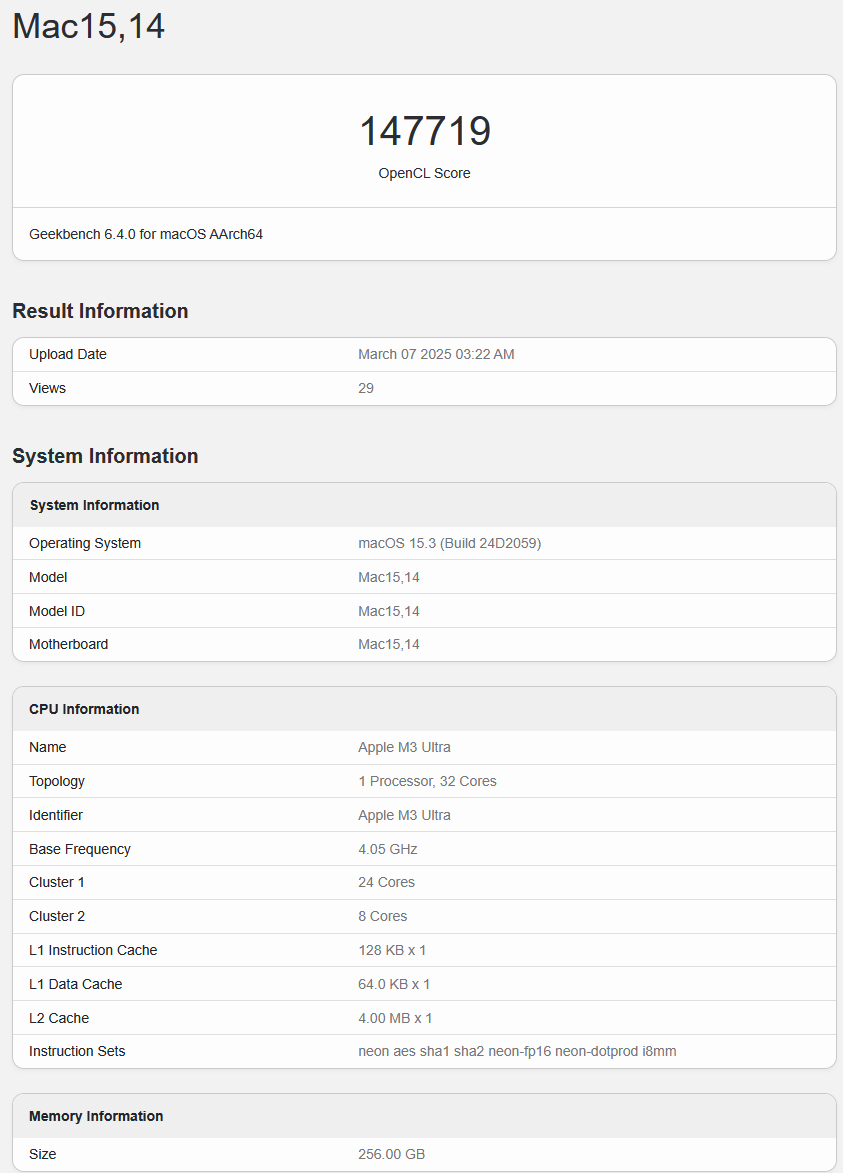
Task: Click the Model row label
Action: [48, 577]
